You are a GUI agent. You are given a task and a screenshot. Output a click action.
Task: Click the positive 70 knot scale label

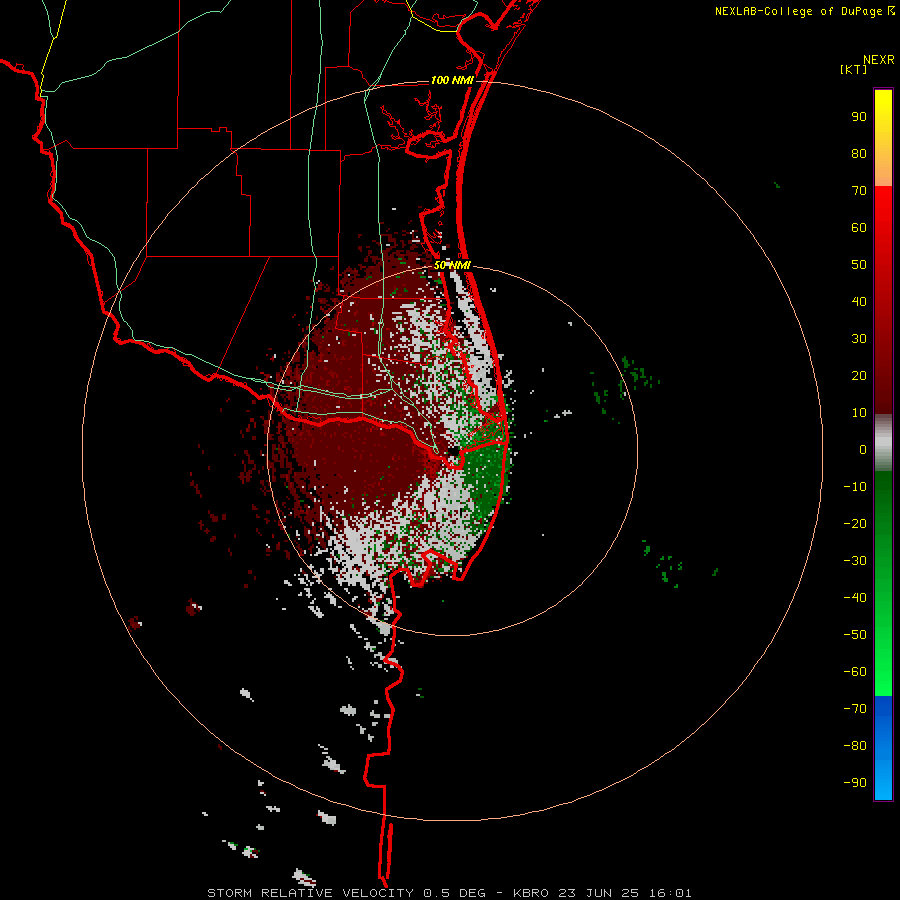pyautogui.click(x=859, y=191)
